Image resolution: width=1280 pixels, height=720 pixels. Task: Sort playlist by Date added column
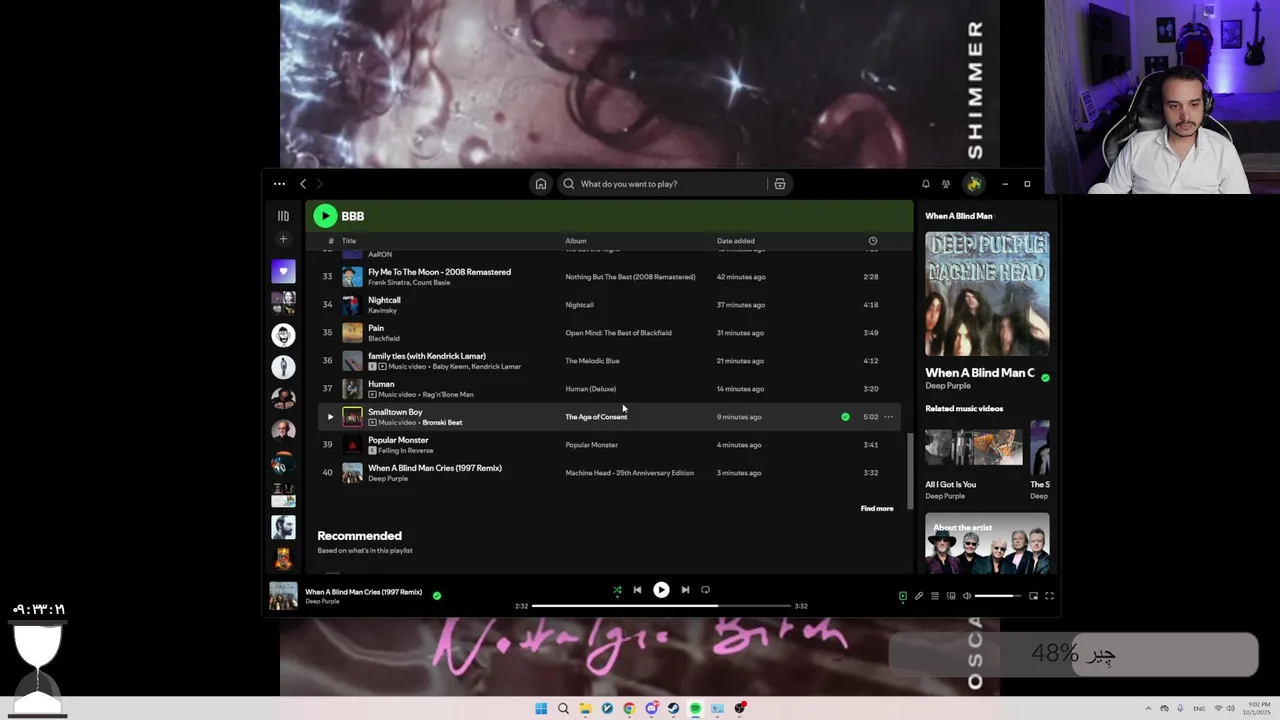click(x=736, y=241)
